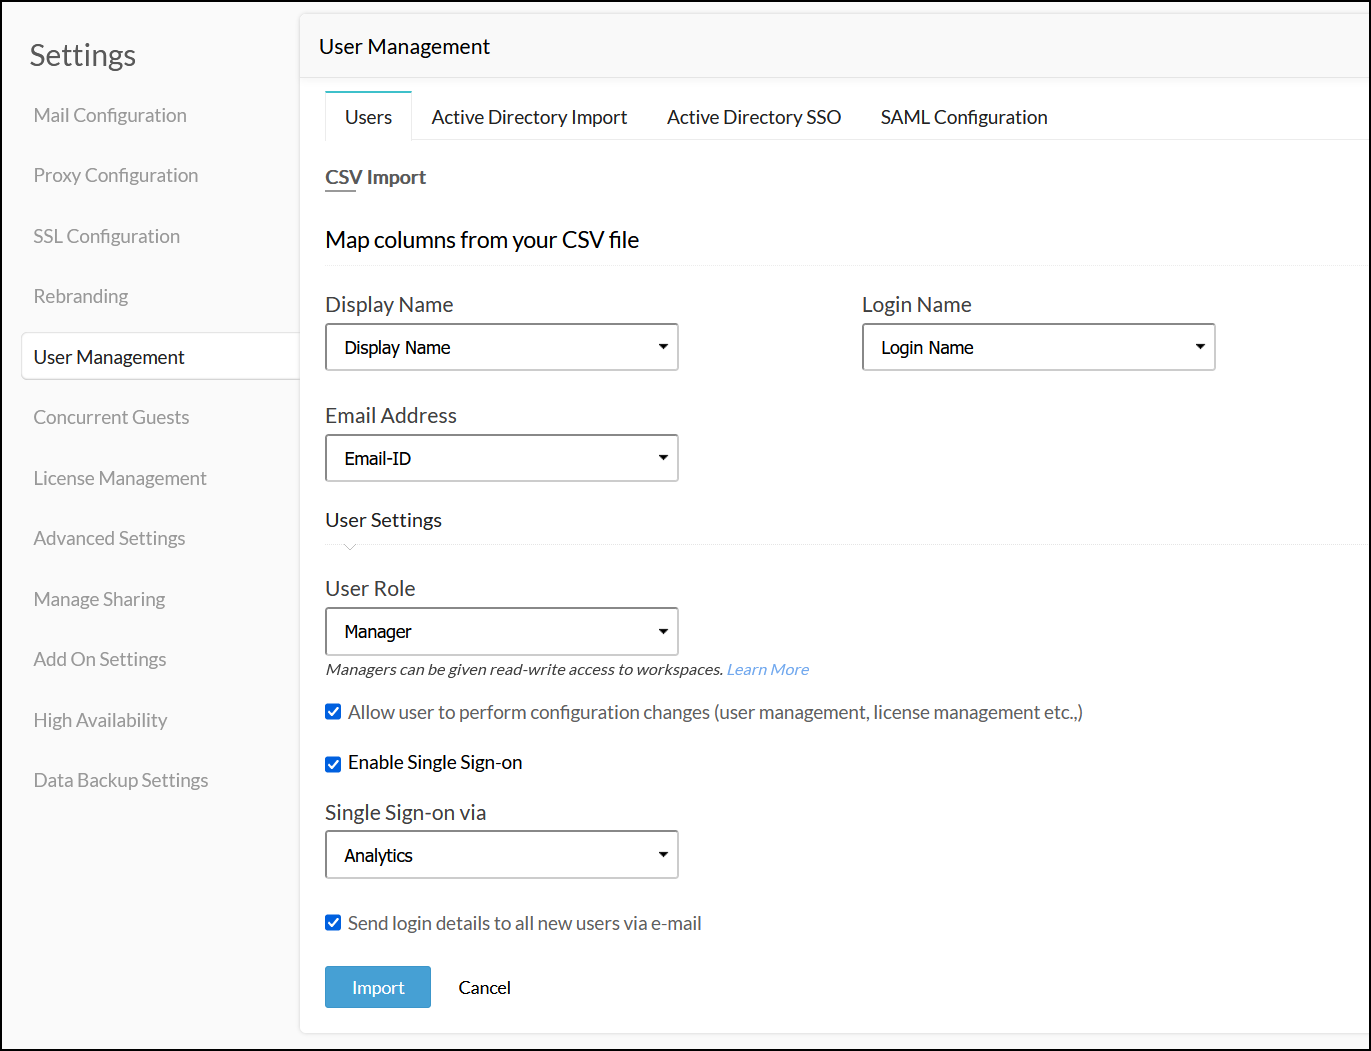Open Manage Sharing page

[x=99, y=599]
